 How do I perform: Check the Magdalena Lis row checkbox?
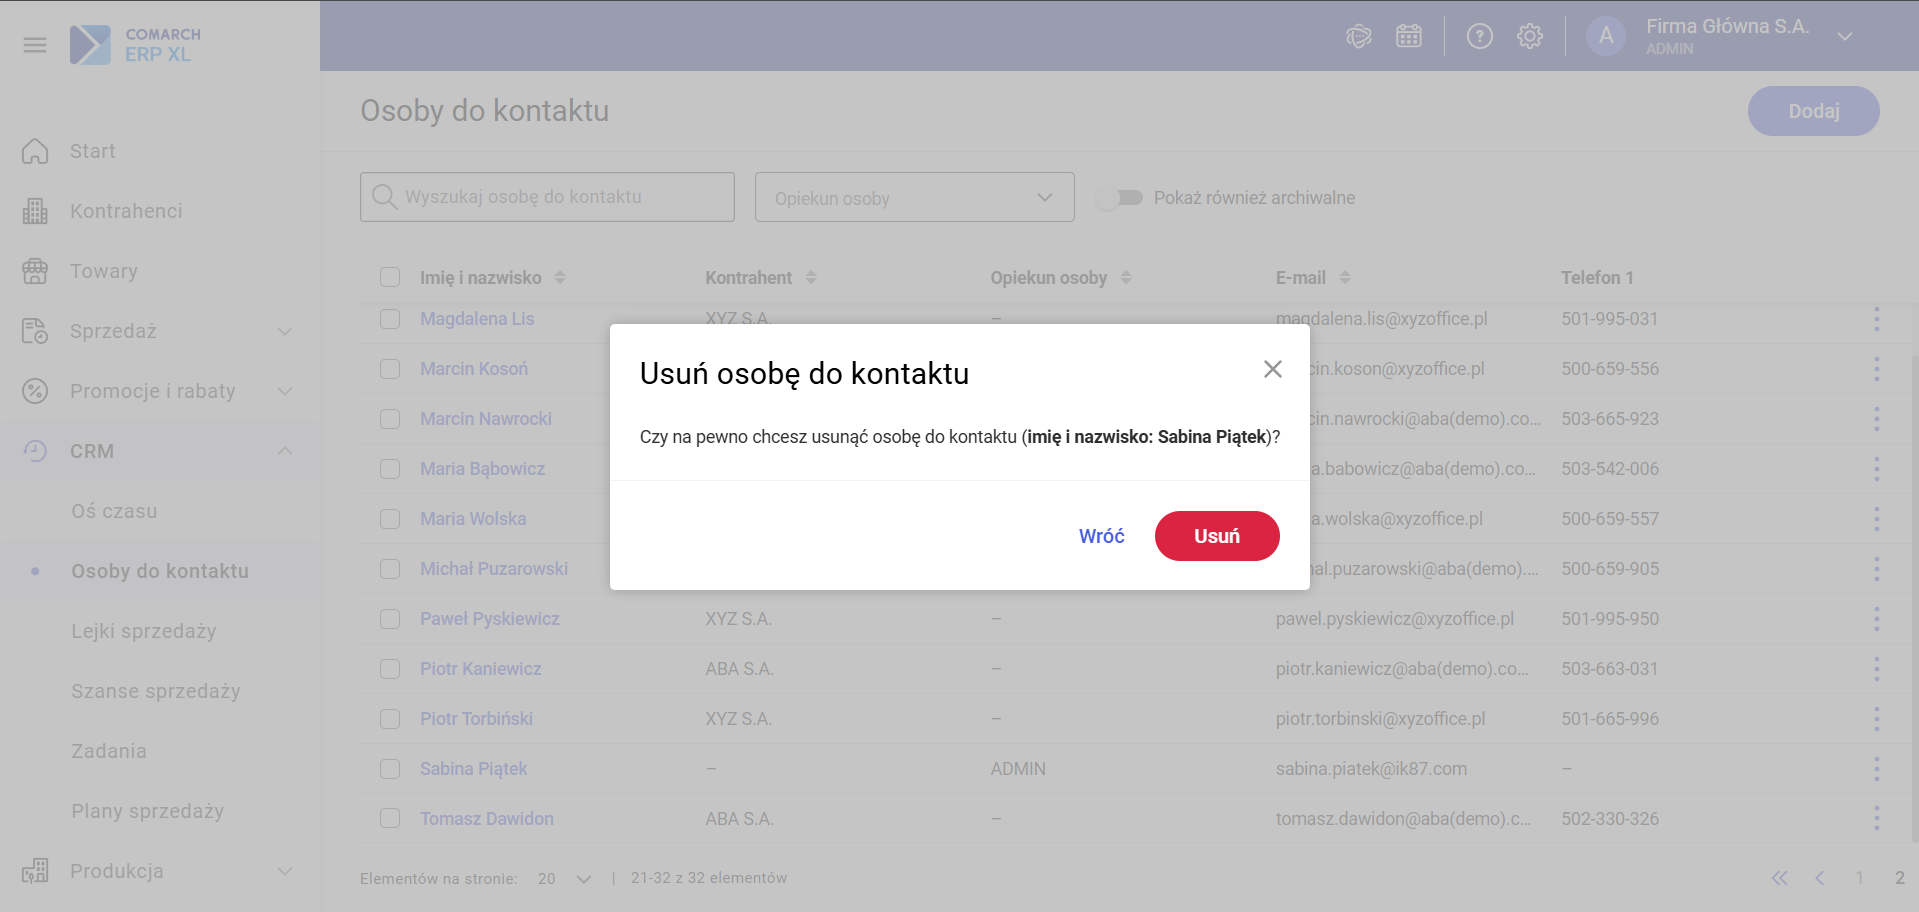point(390,319)
